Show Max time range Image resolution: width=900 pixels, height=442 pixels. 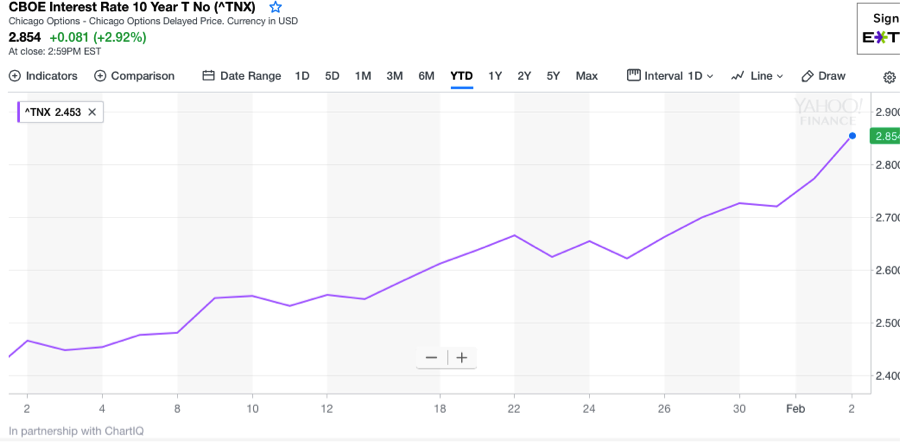pyautogui.click(x=586, y=76)
